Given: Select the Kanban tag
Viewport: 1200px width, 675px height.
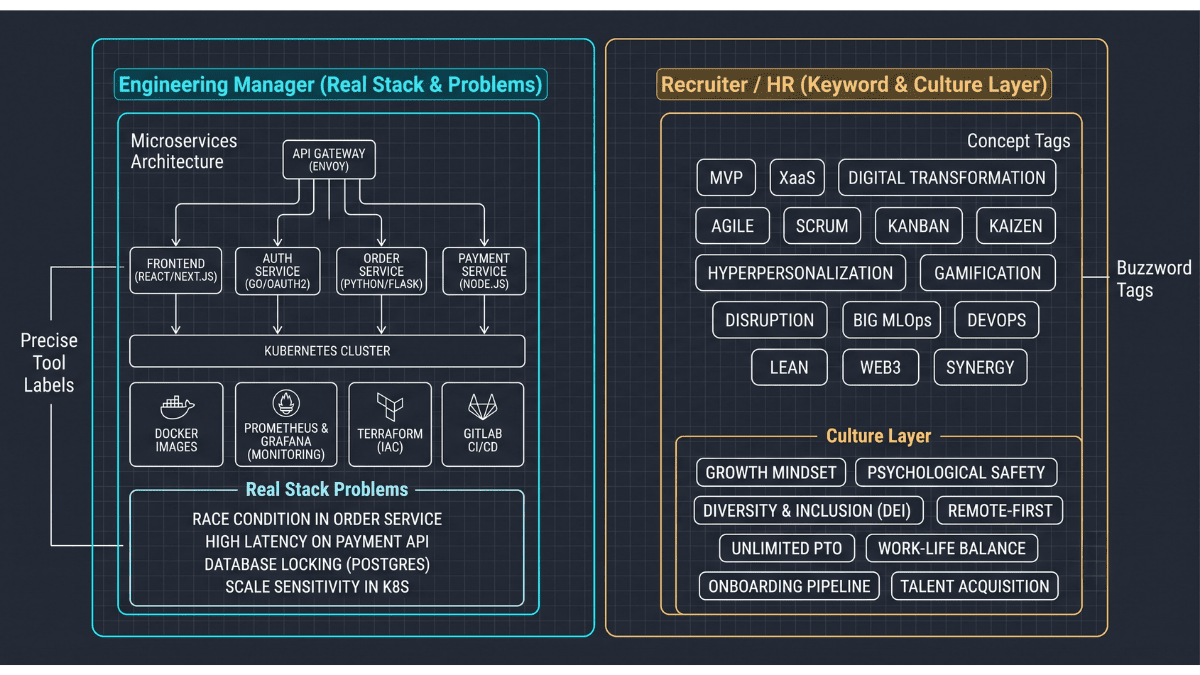Looking at the screenshot, I should click(x=919, y=226).
